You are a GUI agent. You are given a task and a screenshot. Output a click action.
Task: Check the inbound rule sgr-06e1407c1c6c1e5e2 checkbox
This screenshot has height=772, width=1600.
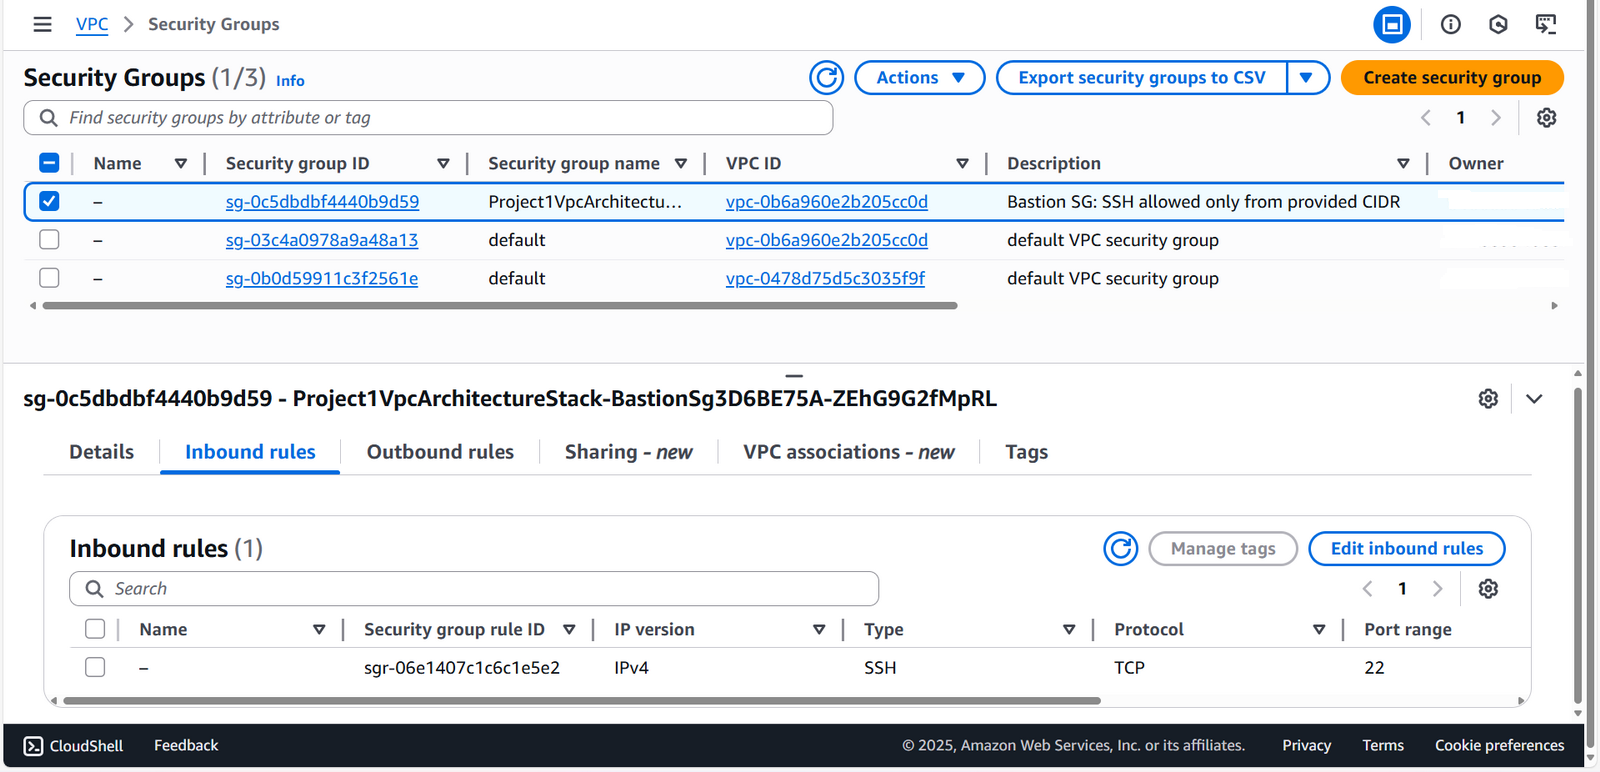point(95,667)
